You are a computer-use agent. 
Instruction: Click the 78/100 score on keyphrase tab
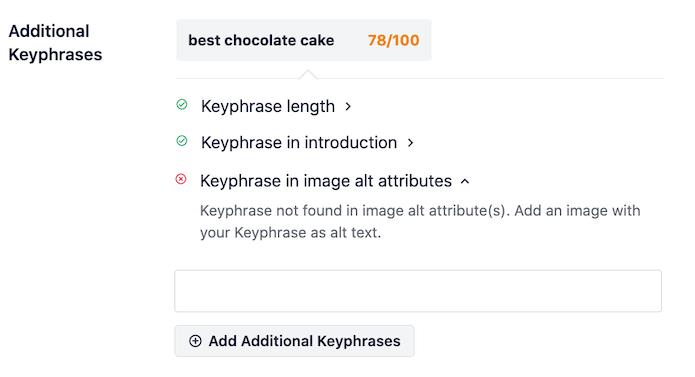[394, 40]
